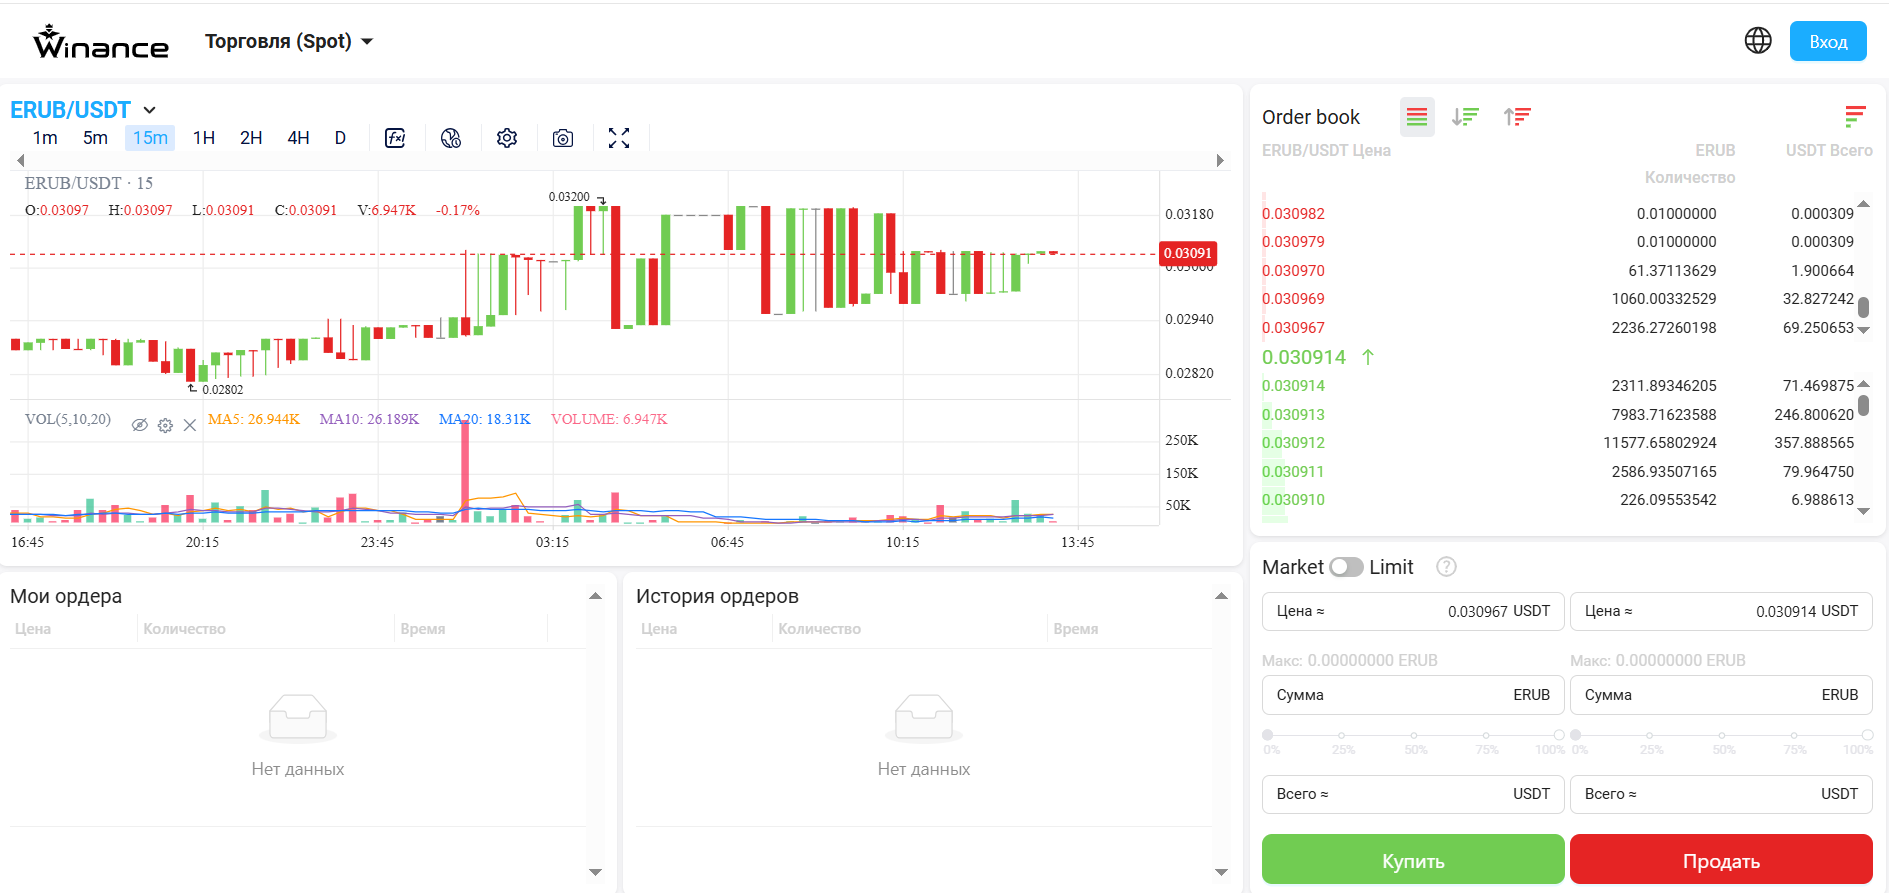This screenshot has height=893, width=1889.
Task: Switch the chart to fullscreen
Action: 619,138
